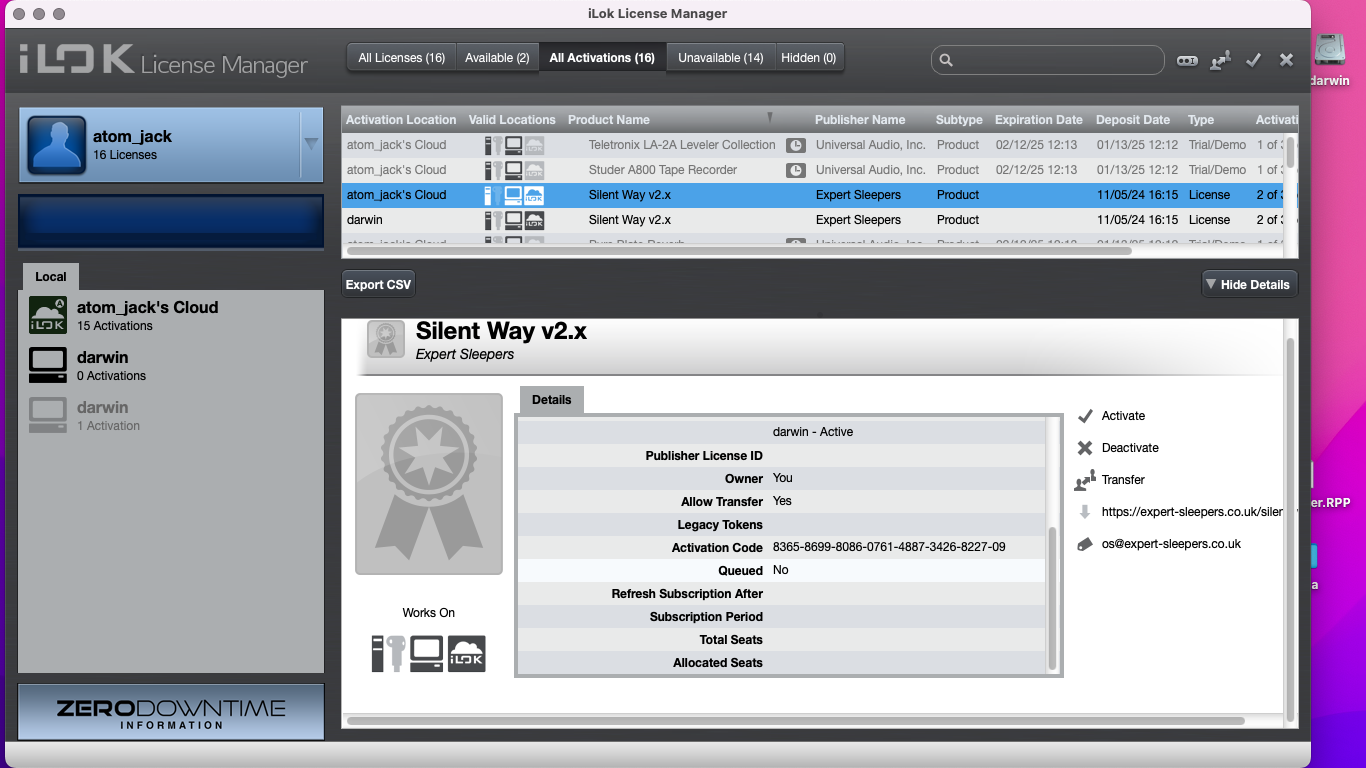Viewport: 1366px width, 768px height.
Task: Click the iLok Cloud icon under Works On
Action: 467,653
